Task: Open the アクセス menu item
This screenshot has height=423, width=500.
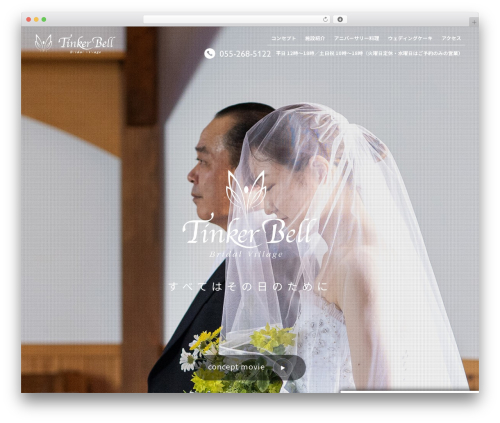Action: point(451,38)
